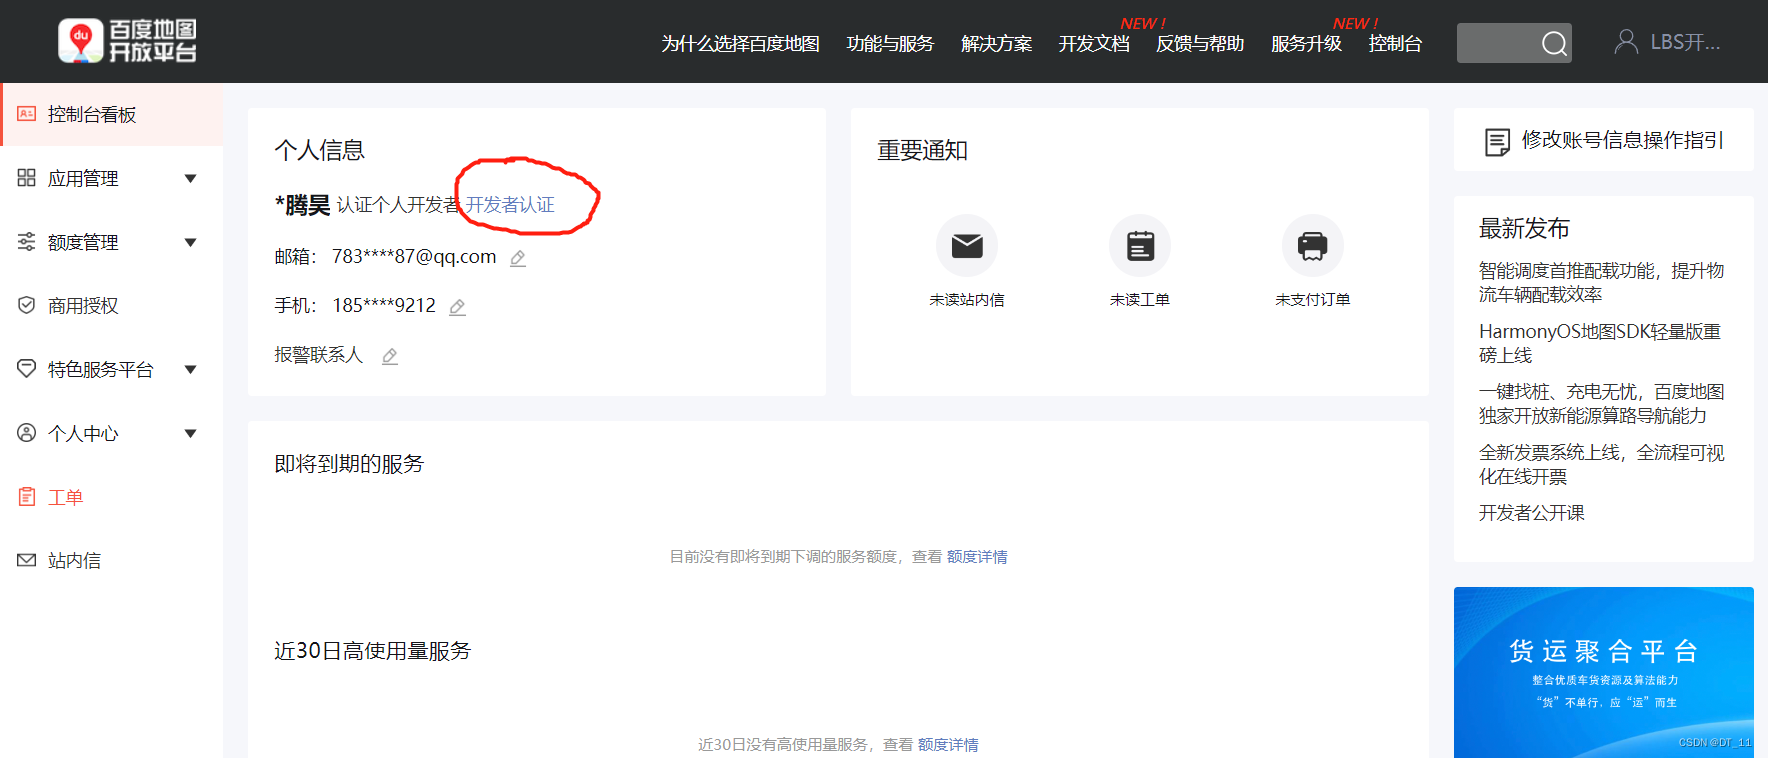Click the 控制台看板 dashboard icon in sidebar
This screenshot has width=1768, height=758.
[27, 114]
